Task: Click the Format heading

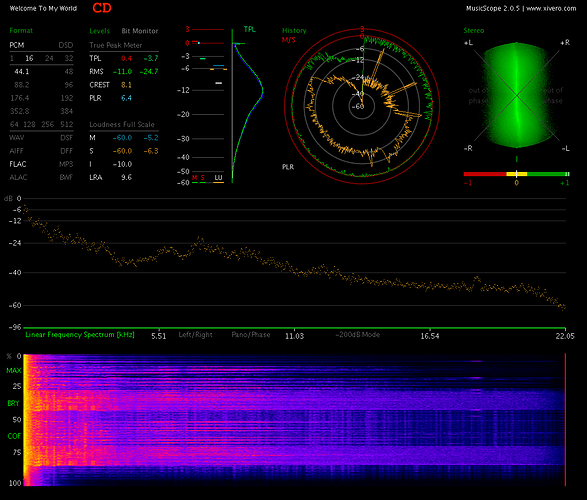Action: pyautogui.click(x=21, y=31)
